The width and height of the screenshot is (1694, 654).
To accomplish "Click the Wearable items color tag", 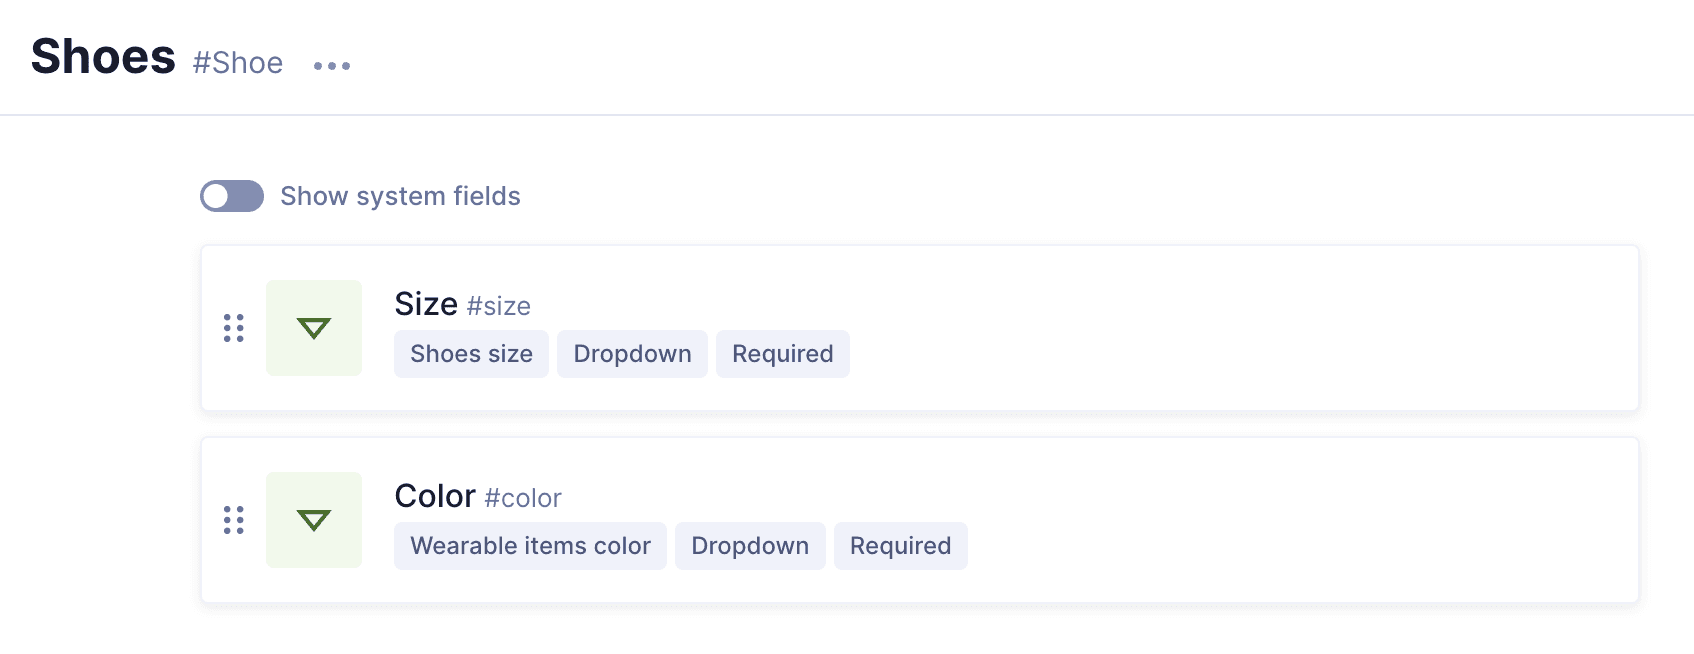I will click(x=530, y=546).
